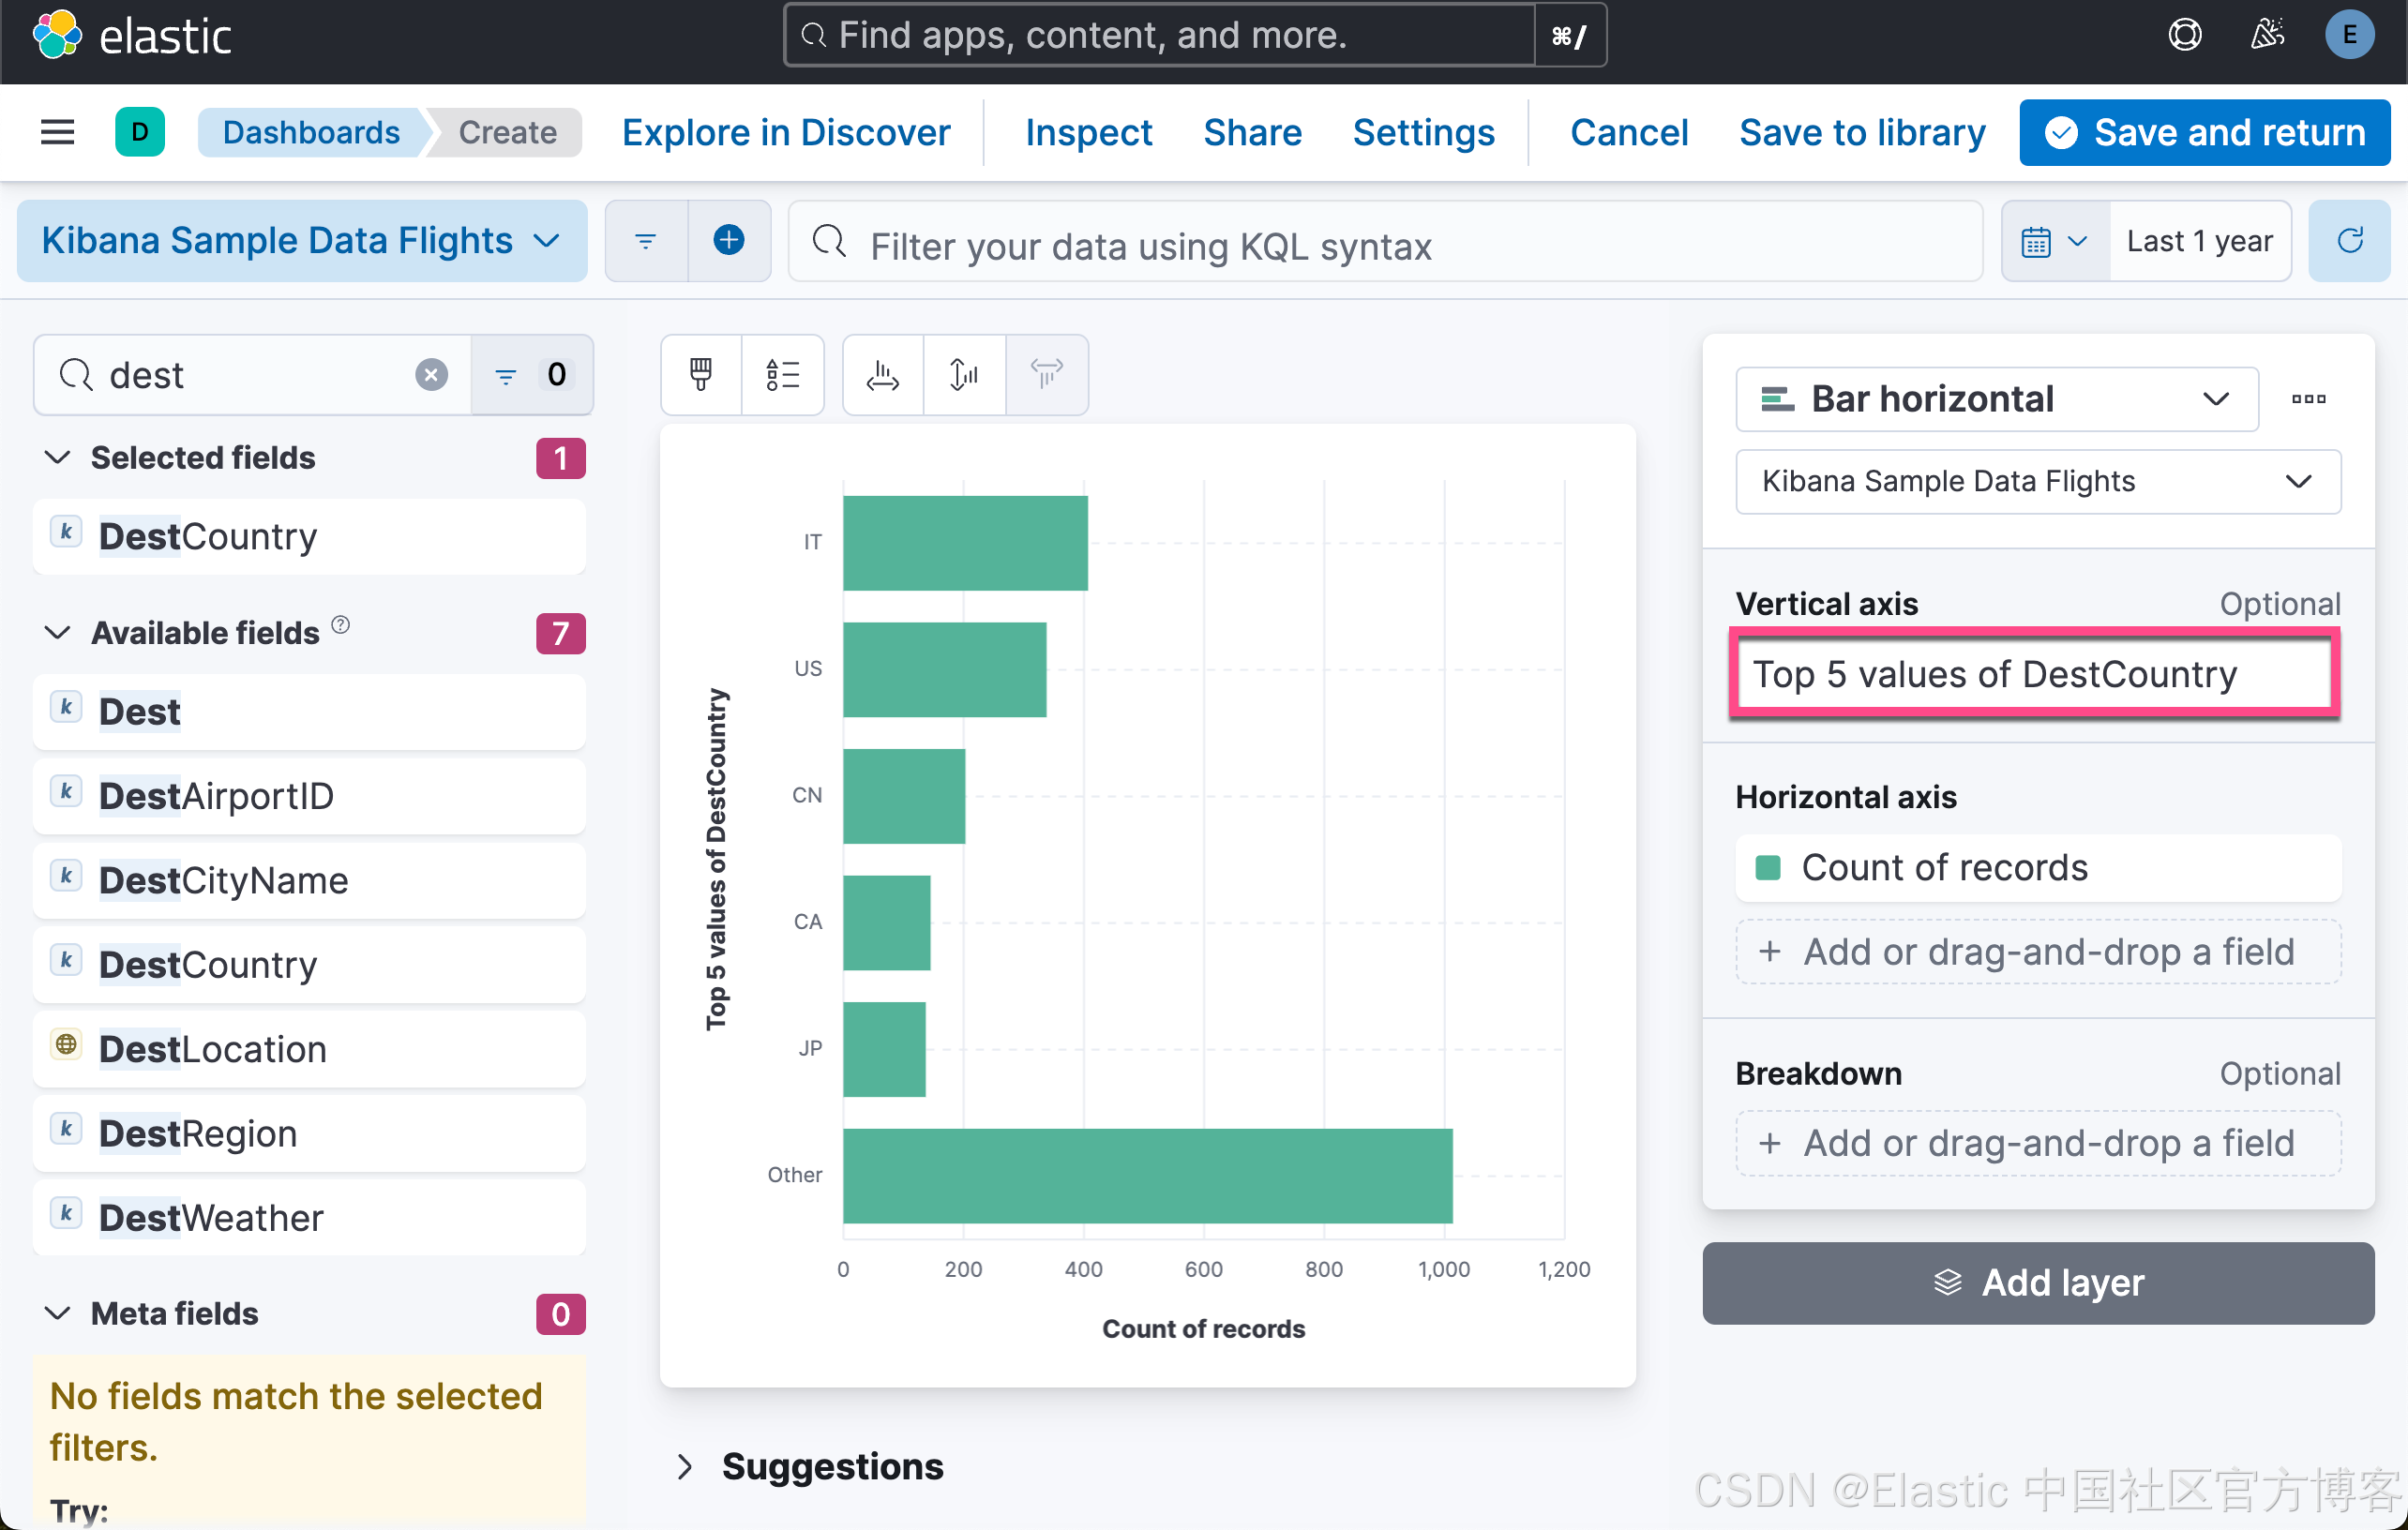Click the visual options paintbrush icon
The width and height of the screenshot is (2408, 1530).
700,375
